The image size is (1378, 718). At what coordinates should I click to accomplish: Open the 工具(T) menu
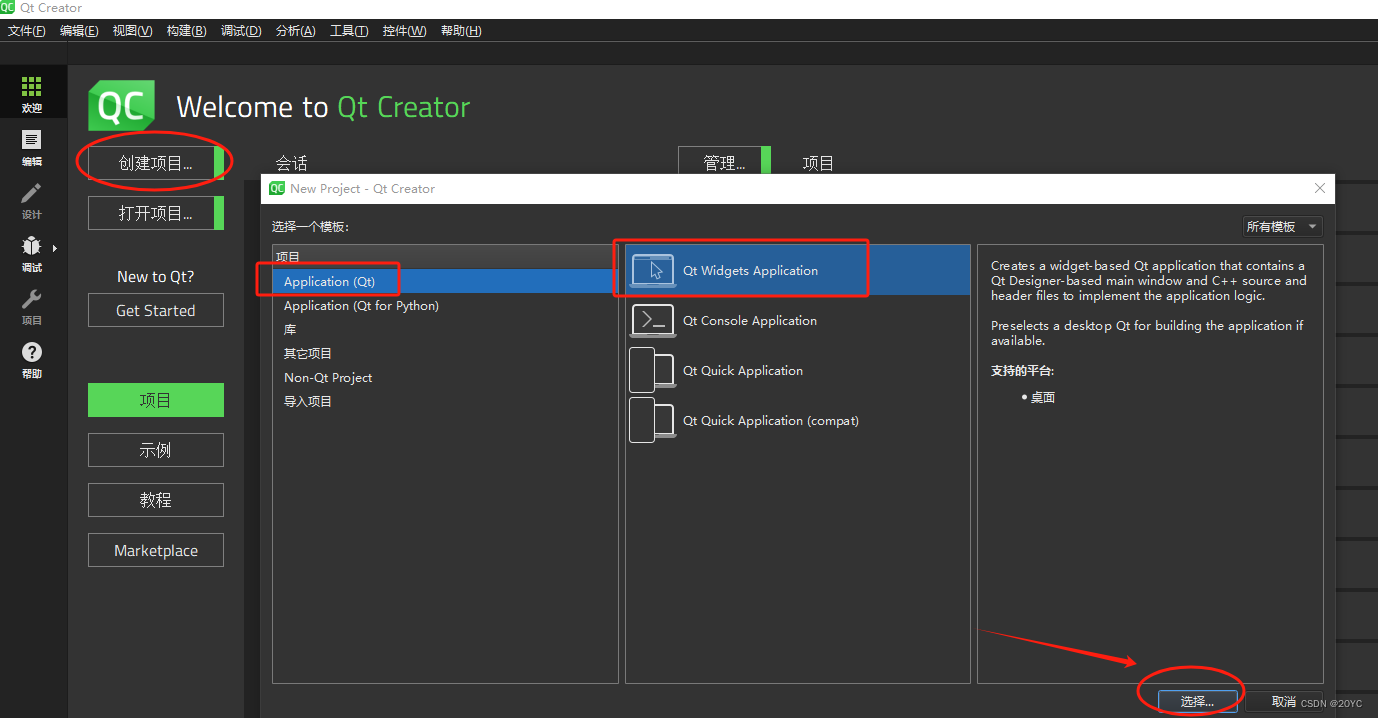(x=349, y=31)
